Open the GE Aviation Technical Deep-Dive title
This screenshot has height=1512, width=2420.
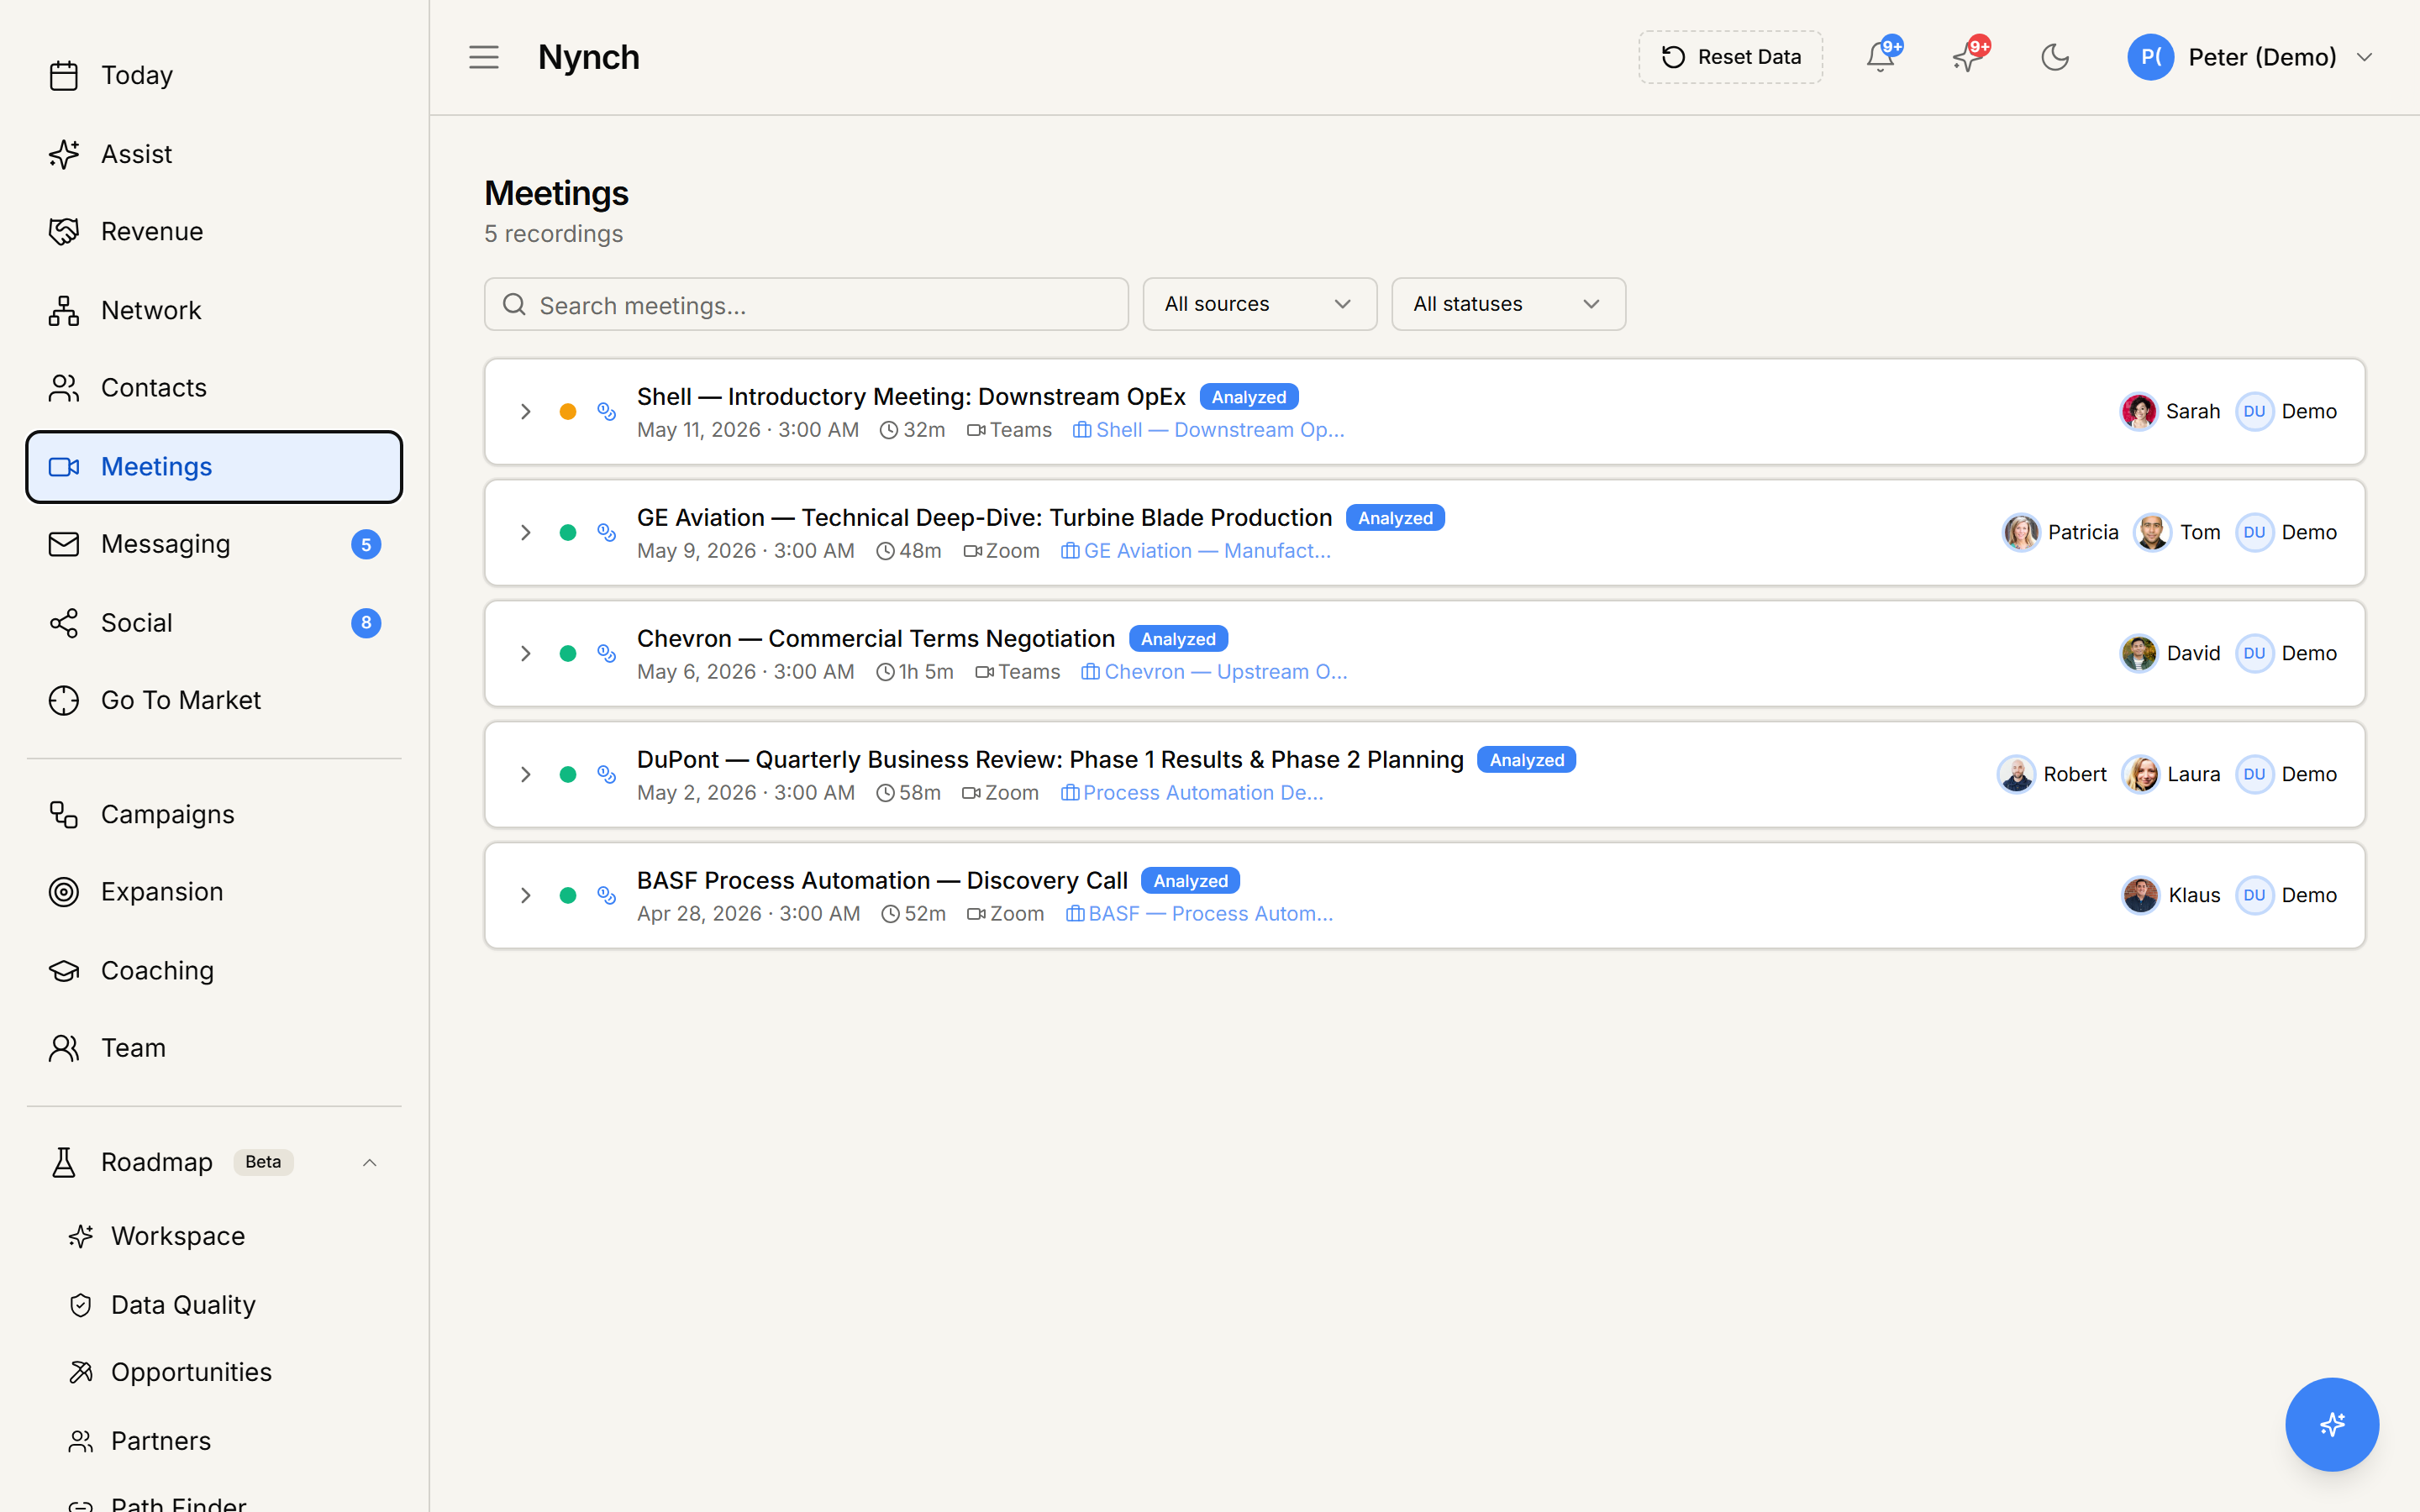pyautogui.click(x=984, y=518)
